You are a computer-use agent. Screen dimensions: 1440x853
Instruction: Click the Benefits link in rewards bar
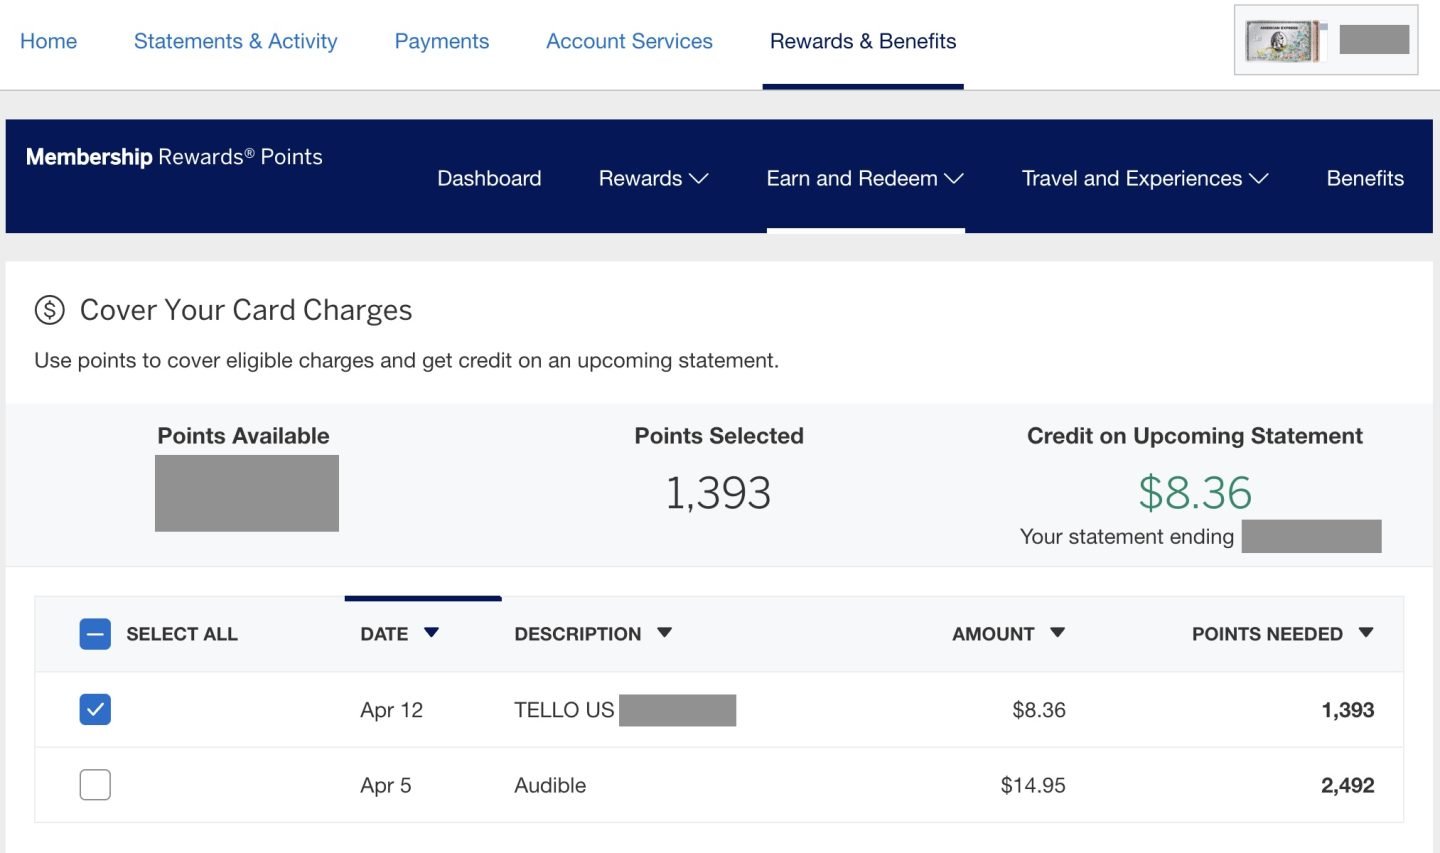[1364, 178]
